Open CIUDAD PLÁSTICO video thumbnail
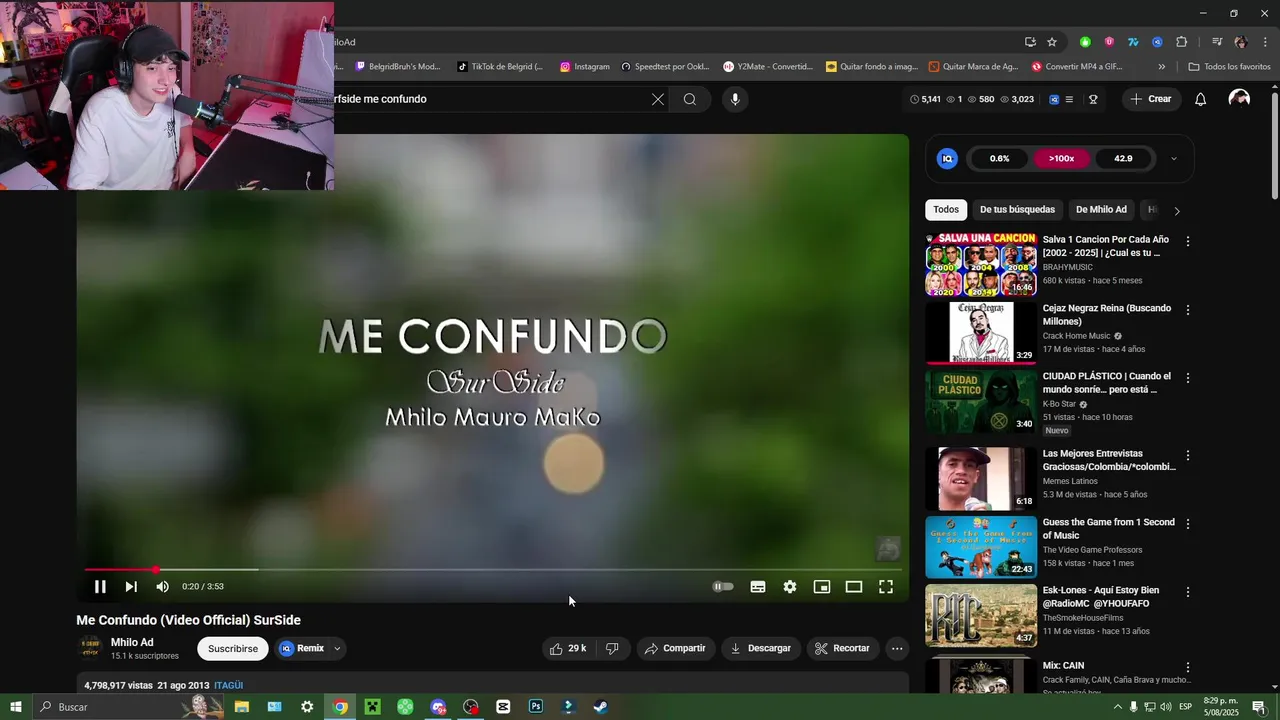This screenshot has height=720, width=1280. click(x=981, y=402)
